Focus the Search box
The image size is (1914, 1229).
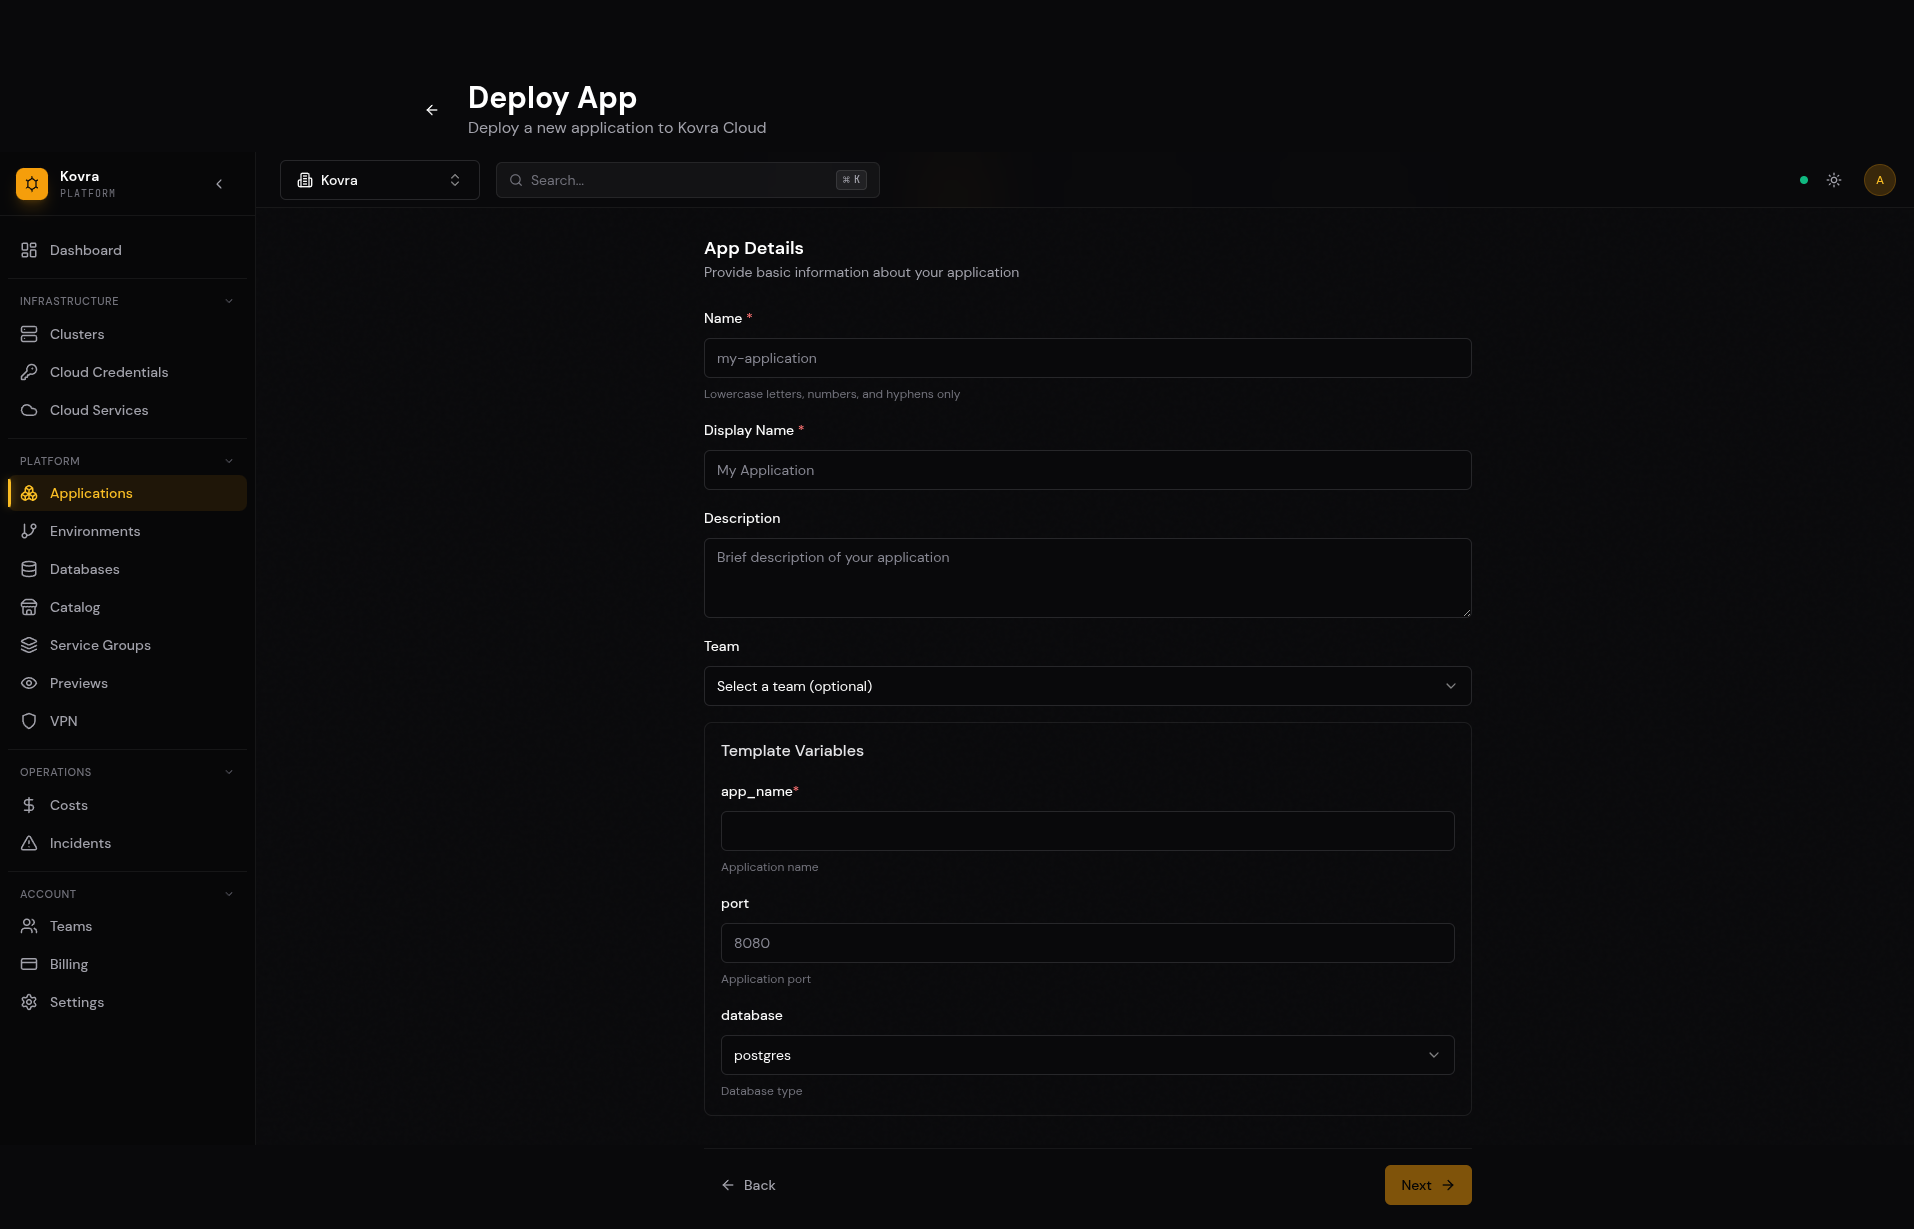pyautogui.click(x=688, y=180)
